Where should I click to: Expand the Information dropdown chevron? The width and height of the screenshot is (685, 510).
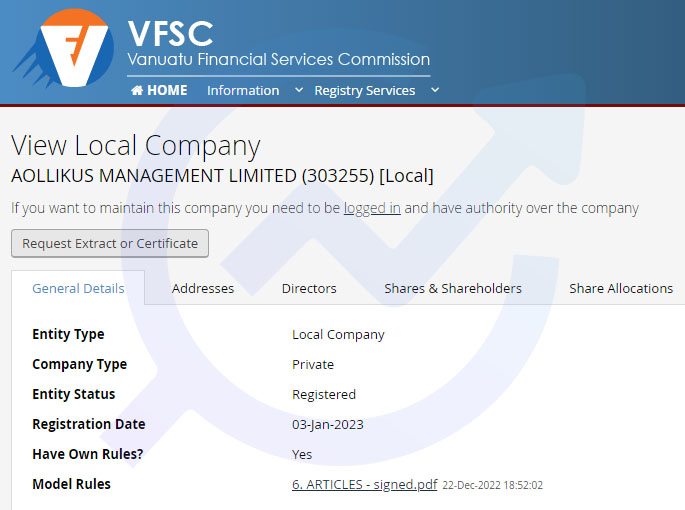click(x=299, y=90)
